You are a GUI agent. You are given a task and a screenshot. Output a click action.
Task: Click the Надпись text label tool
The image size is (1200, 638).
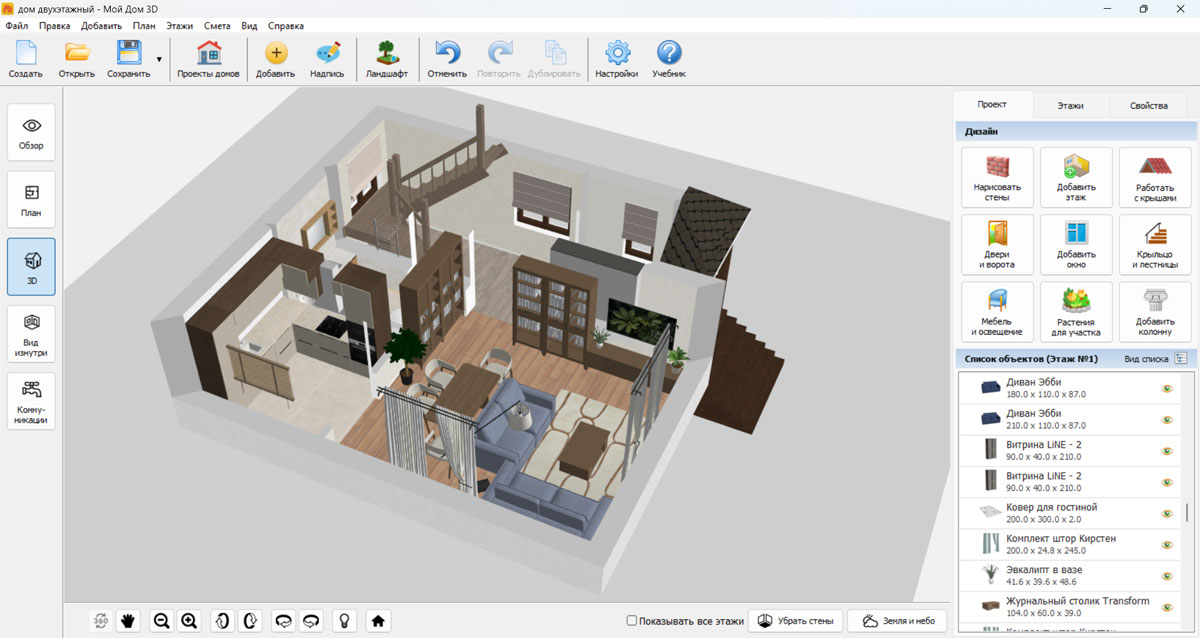tap(327, 59)
